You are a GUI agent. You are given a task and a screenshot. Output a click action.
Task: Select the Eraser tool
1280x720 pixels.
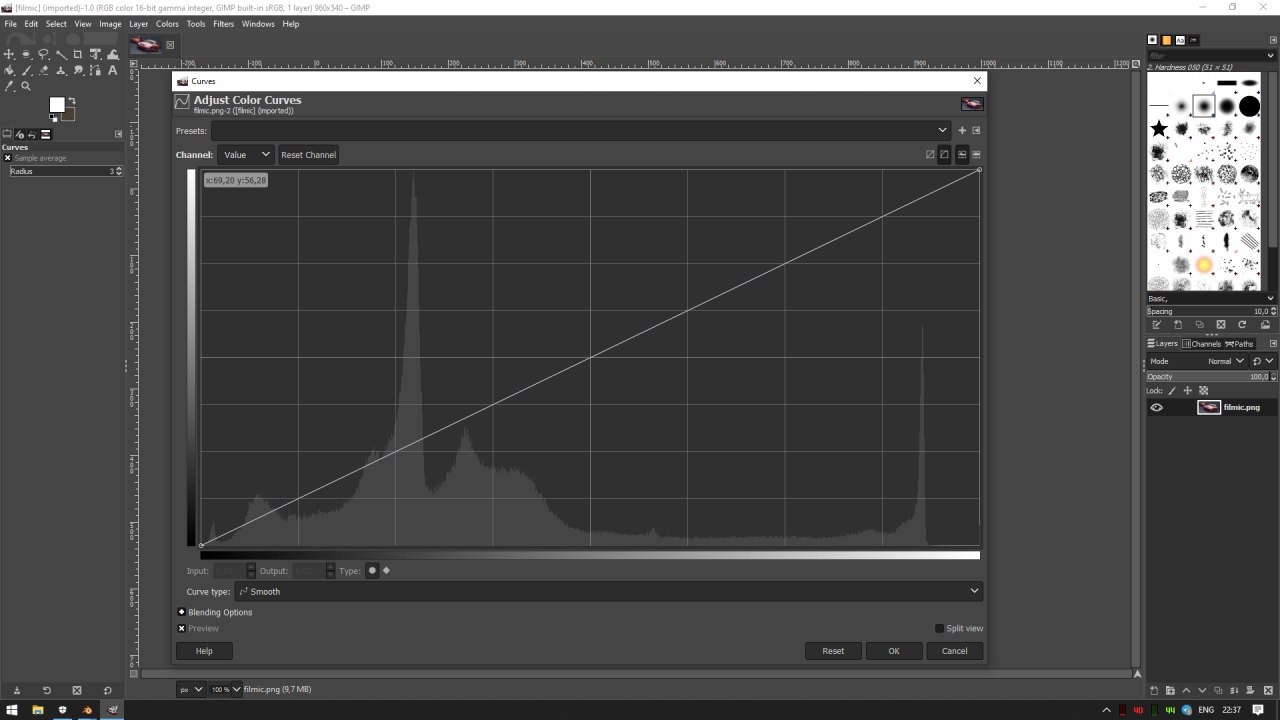click(x=44, y=70)
